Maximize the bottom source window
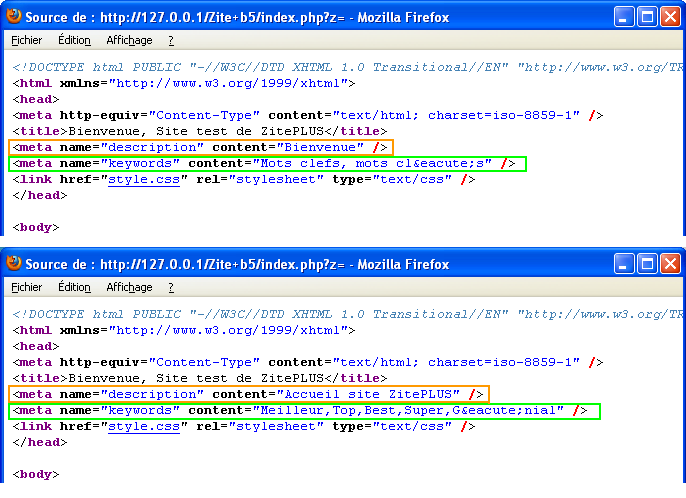Image resolution: width=686 pixels, height=498 pixels. (647, 264)
